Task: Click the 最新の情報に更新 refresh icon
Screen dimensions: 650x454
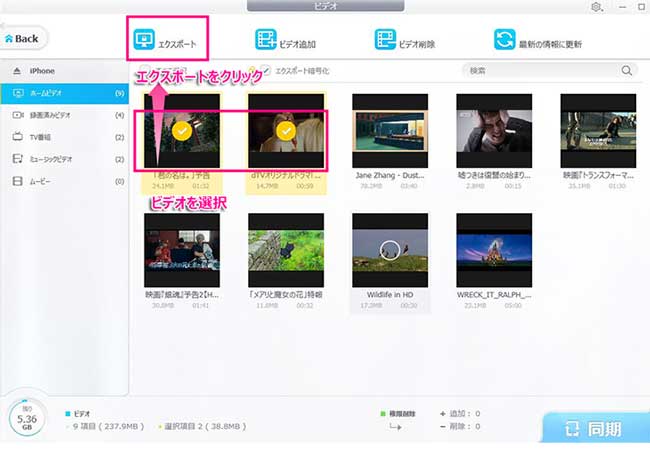Action: [x=504, y=39]
